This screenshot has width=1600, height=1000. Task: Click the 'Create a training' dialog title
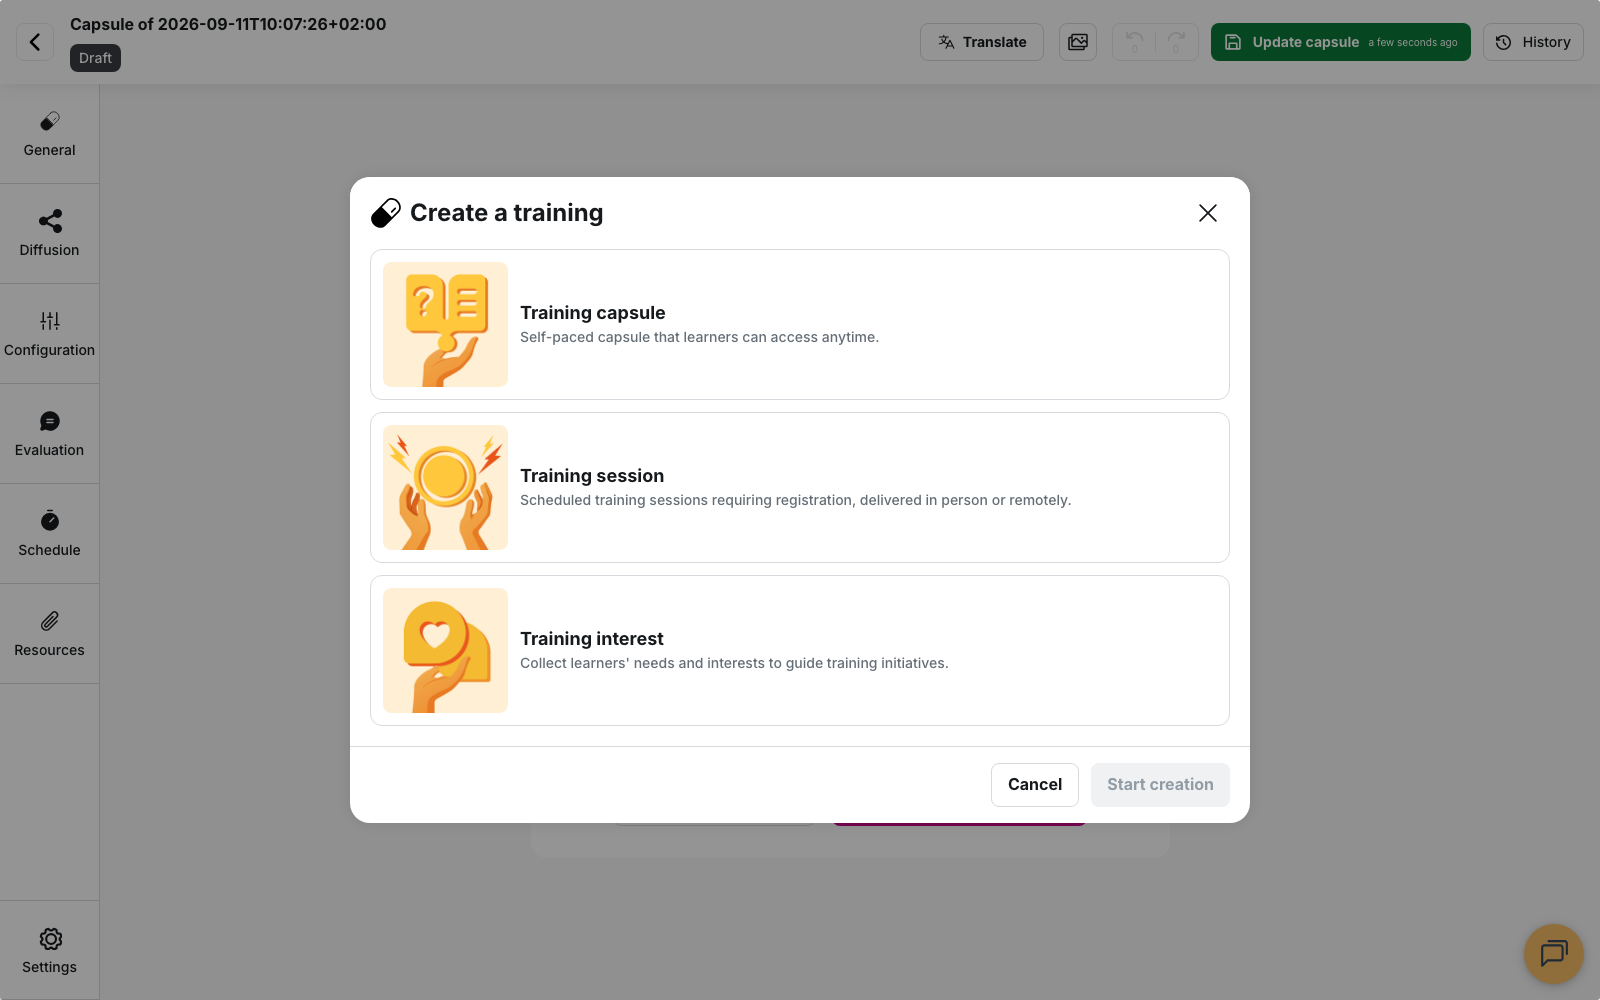506,213
